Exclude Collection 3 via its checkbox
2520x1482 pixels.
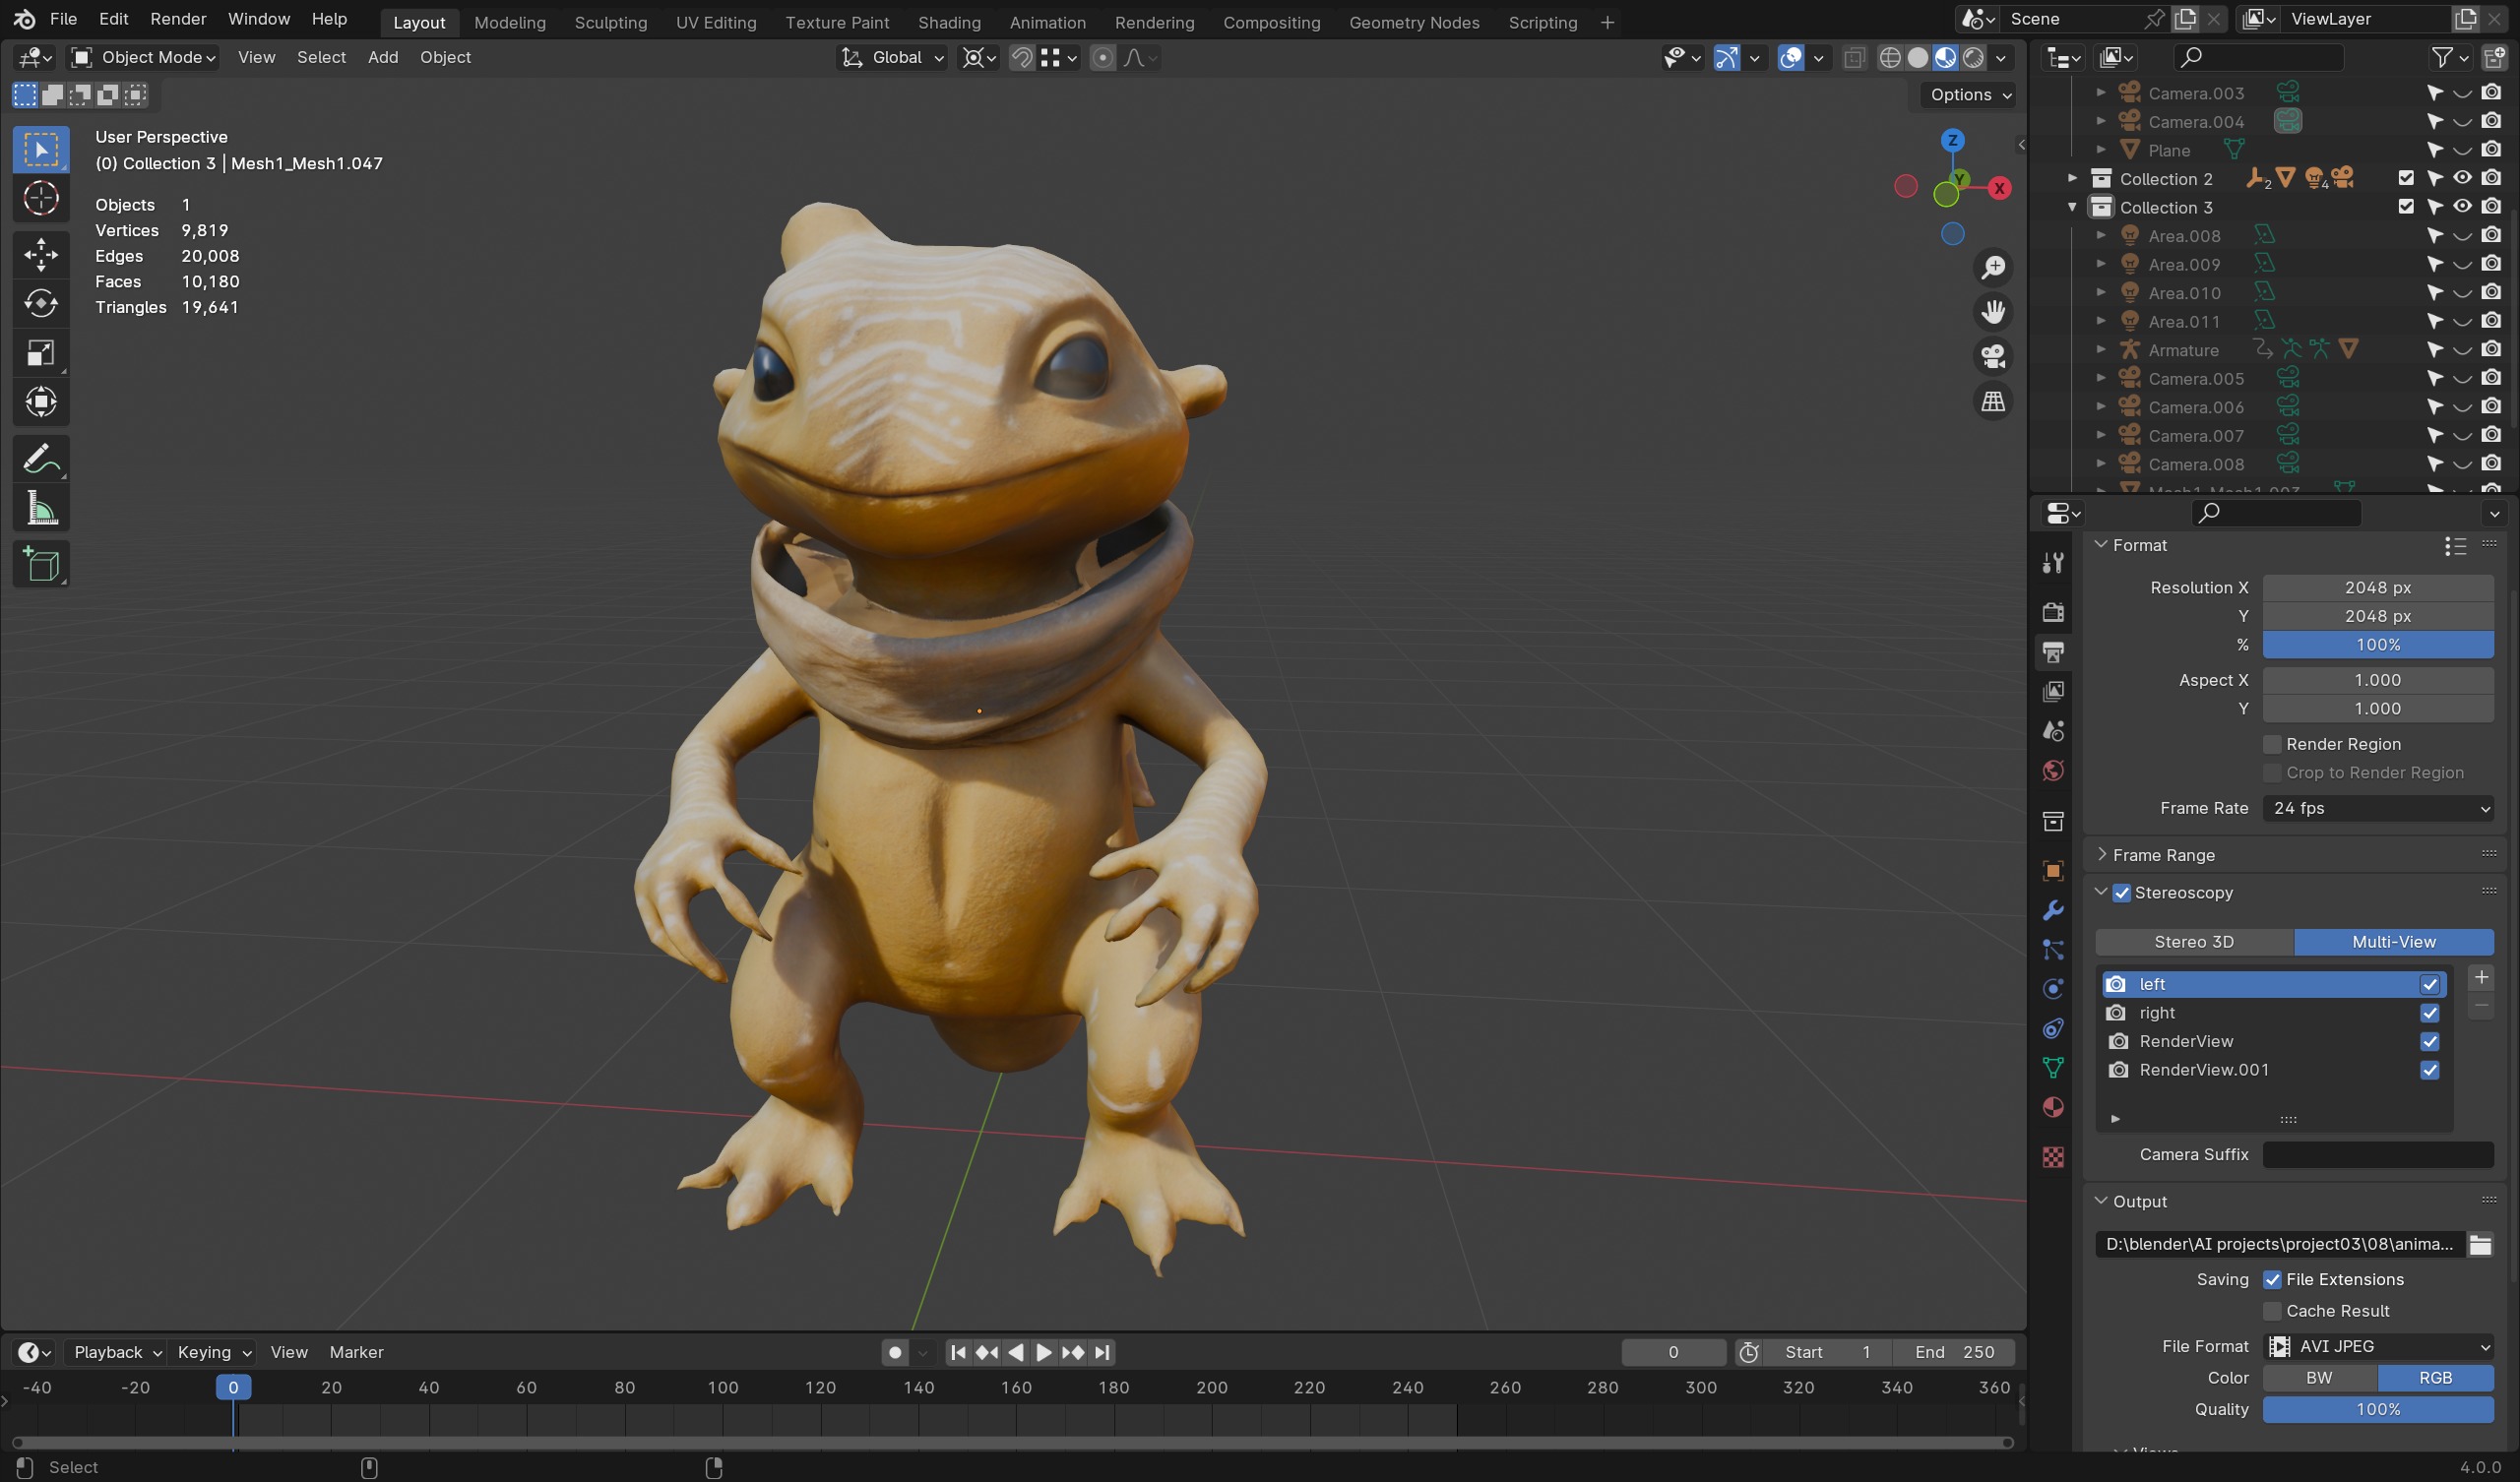[x=2406, y=207]
